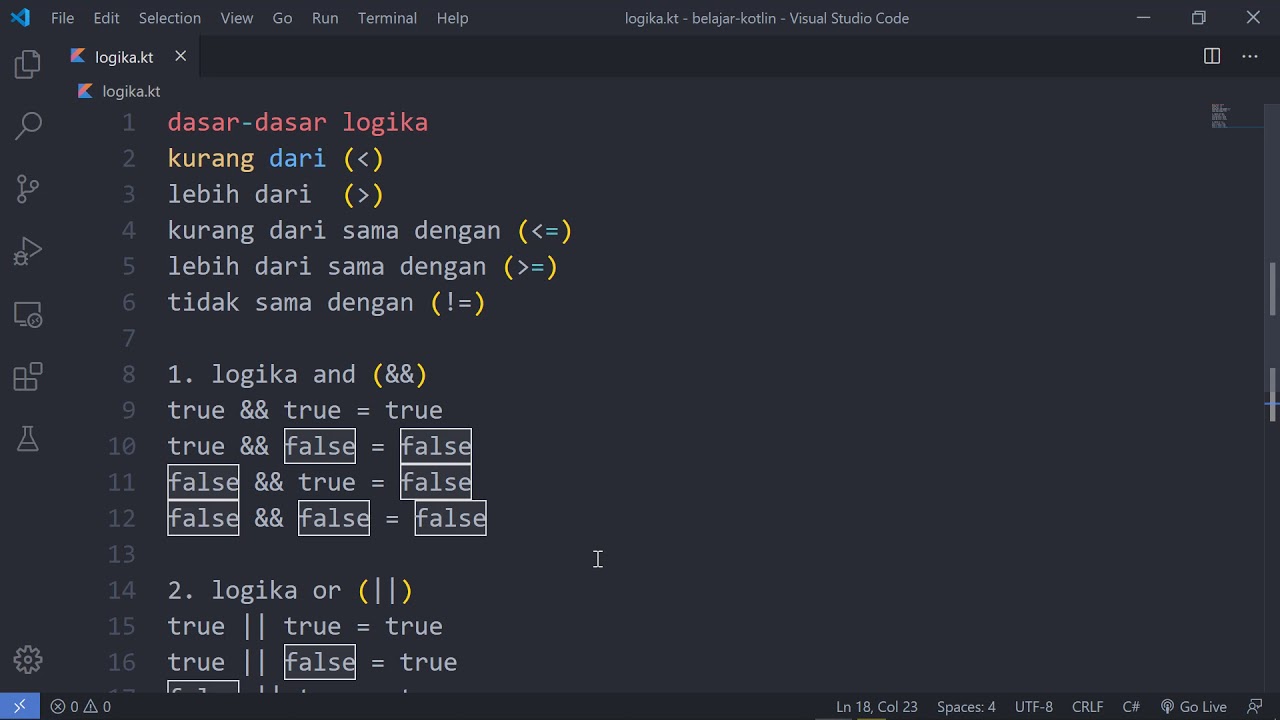Open the Source Control view
1280x720 pixels.
28,187
